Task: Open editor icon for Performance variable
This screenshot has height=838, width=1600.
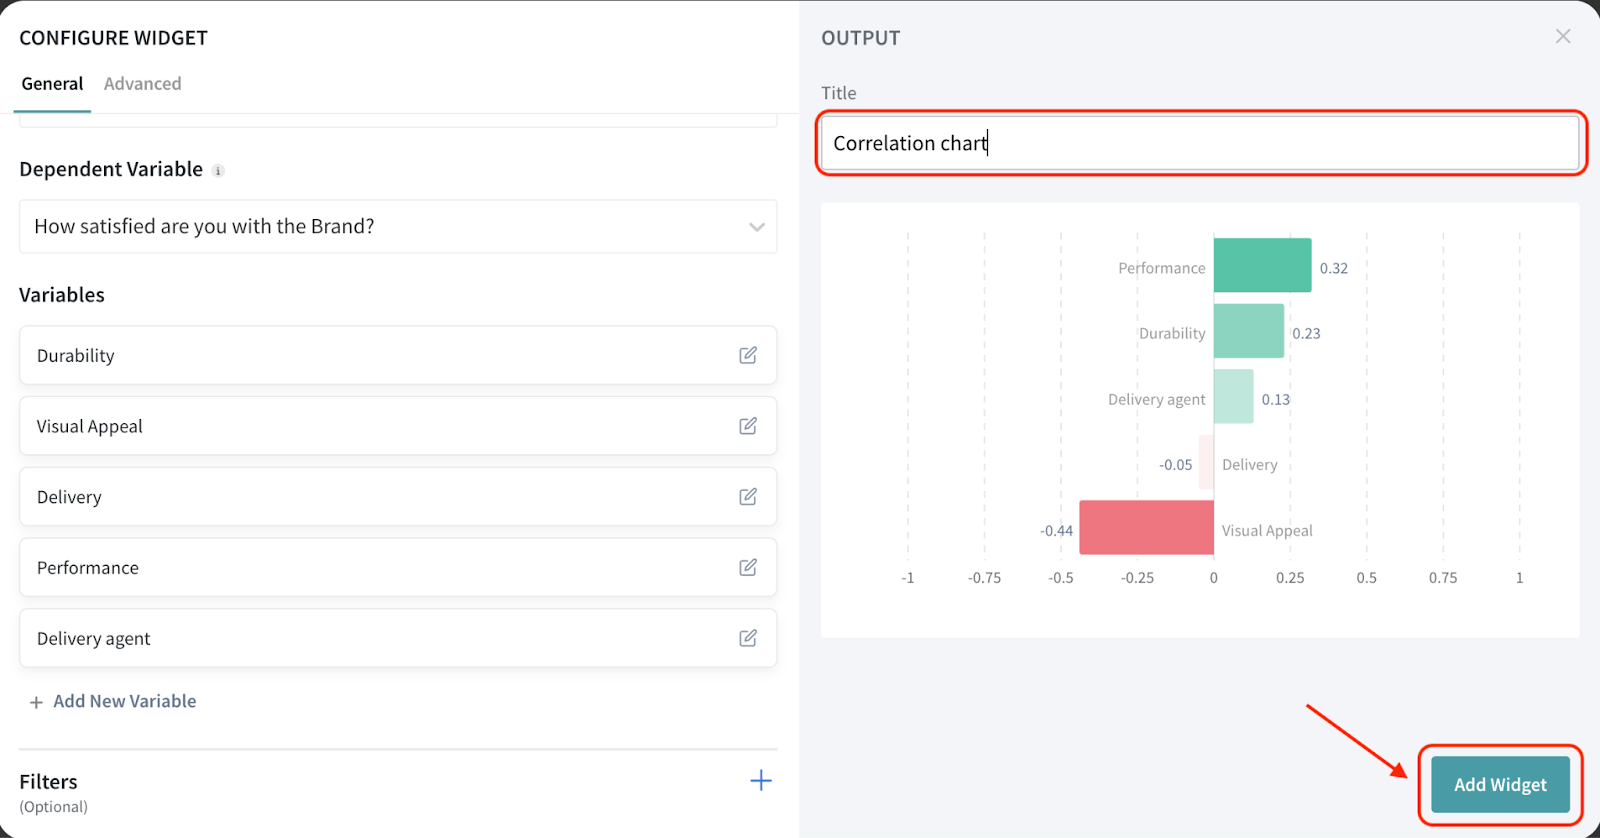Action: (748, 568)
